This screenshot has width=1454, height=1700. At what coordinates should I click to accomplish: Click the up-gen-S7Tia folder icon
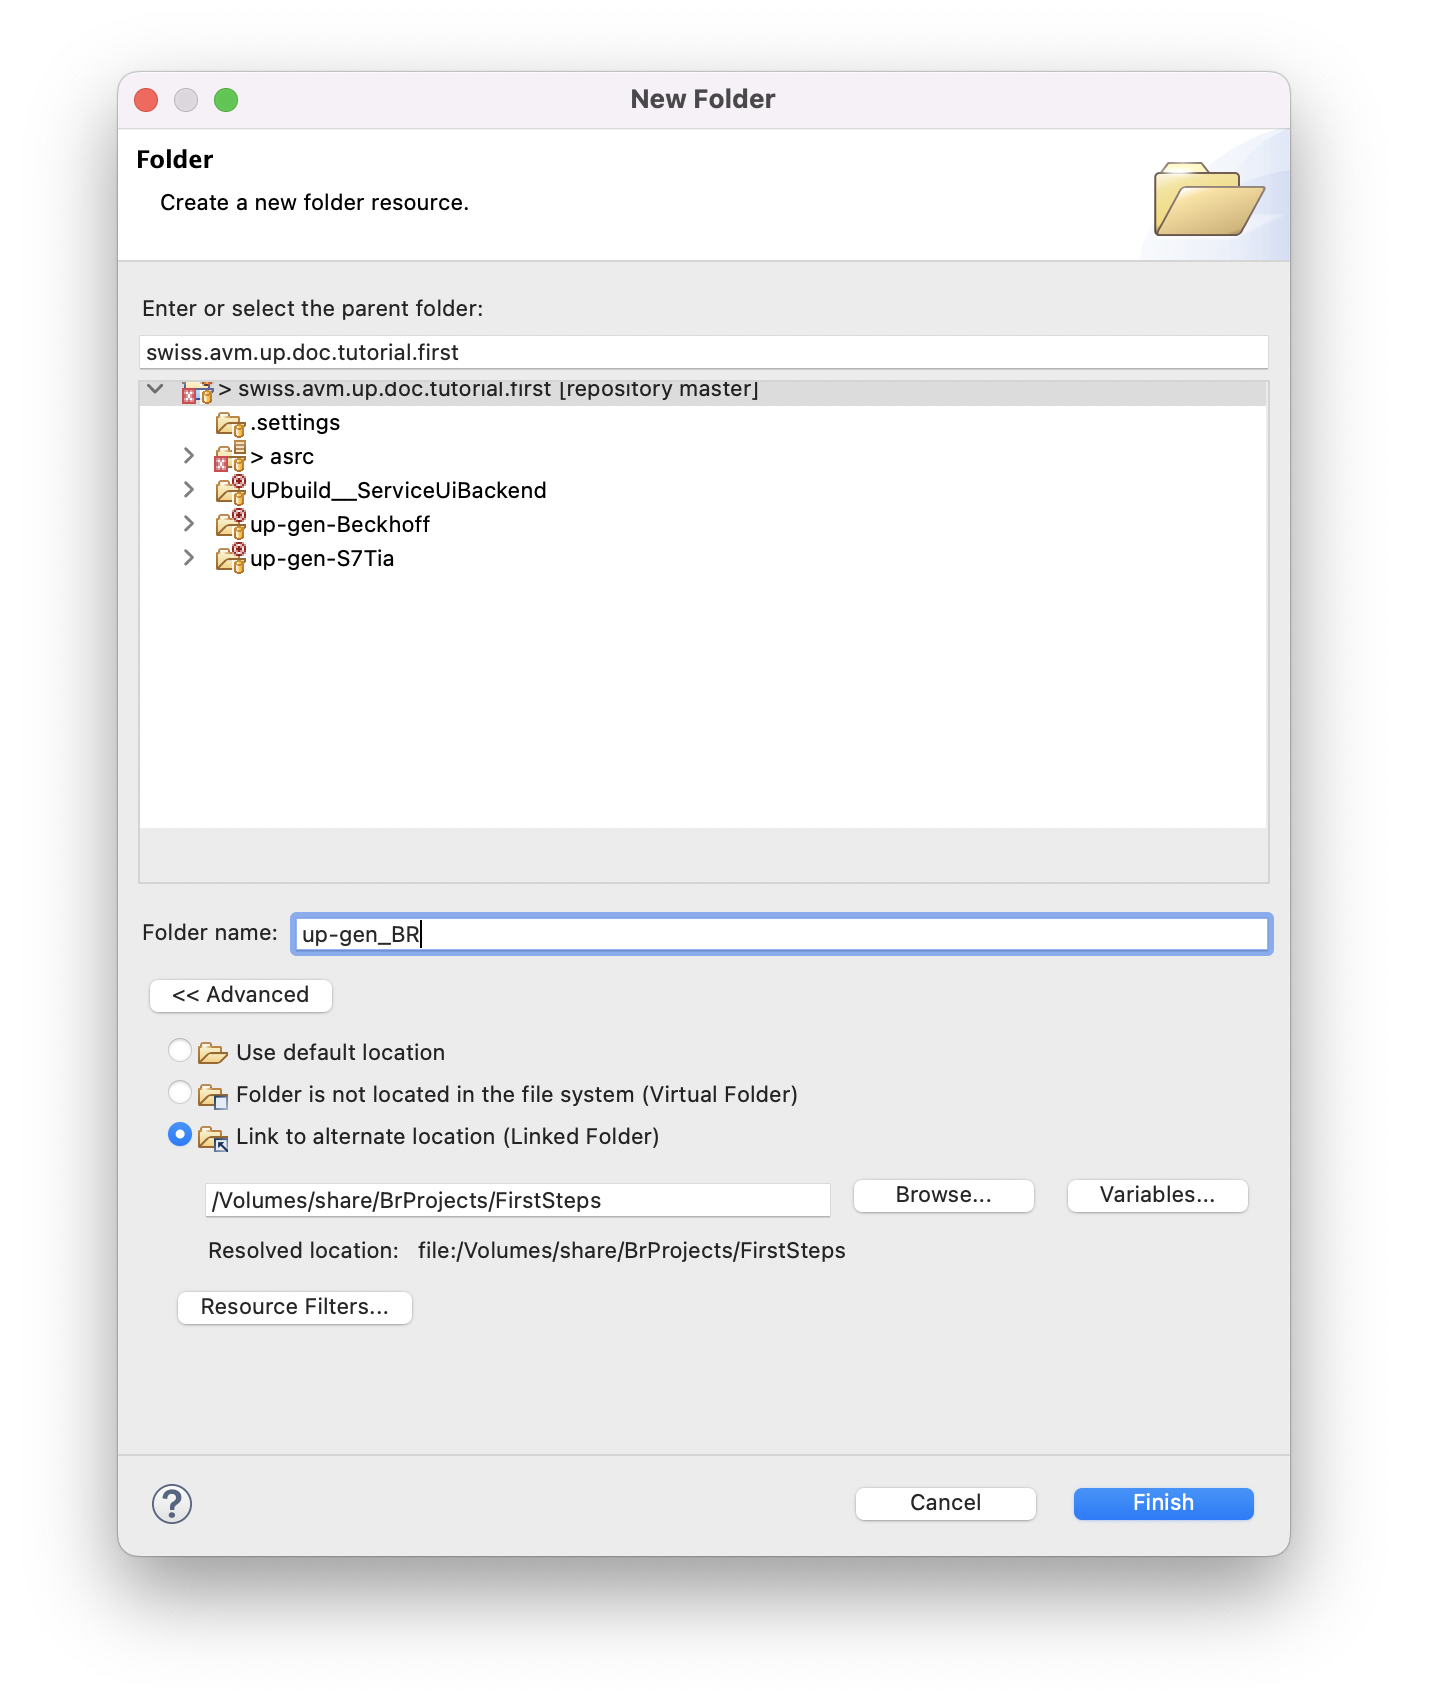(231, 558)
